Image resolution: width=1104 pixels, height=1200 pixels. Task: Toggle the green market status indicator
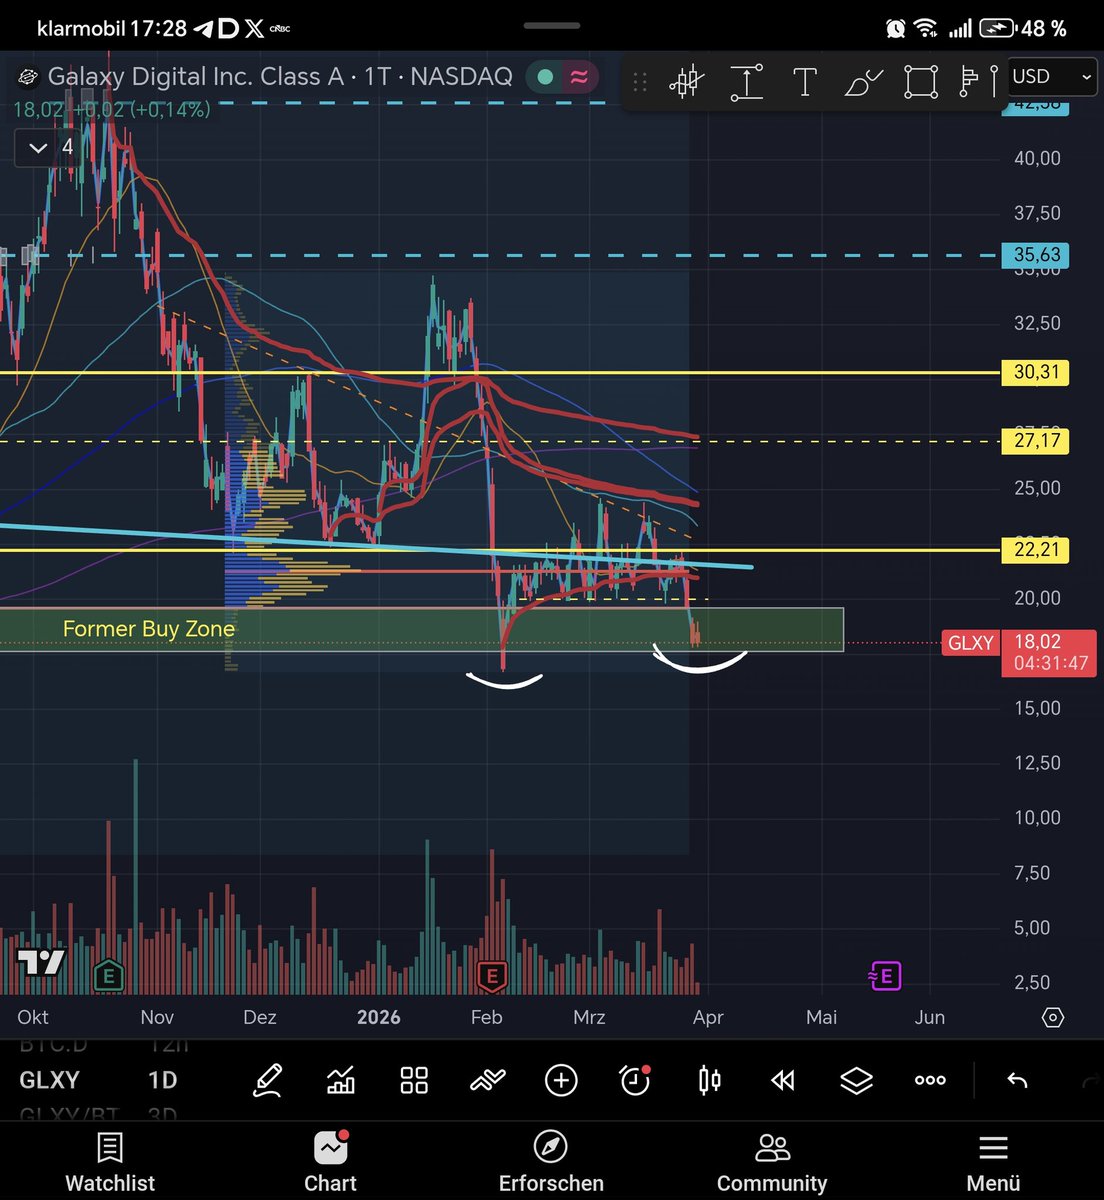pyautogui.click(x=545, y=76)
